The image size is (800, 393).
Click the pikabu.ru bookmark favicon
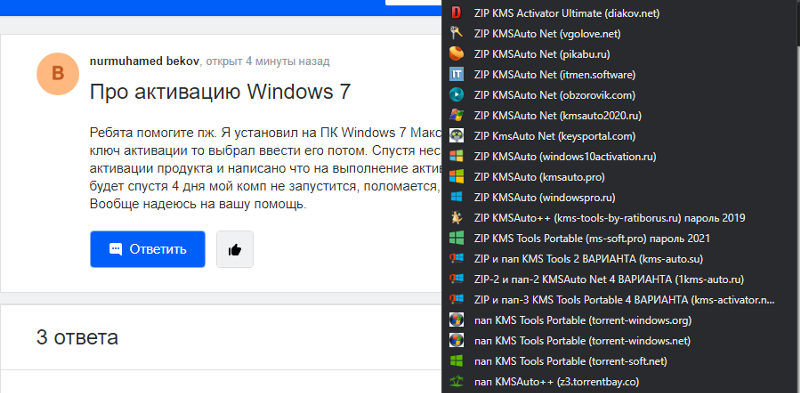pyautogui.click(x=456, y=54)
